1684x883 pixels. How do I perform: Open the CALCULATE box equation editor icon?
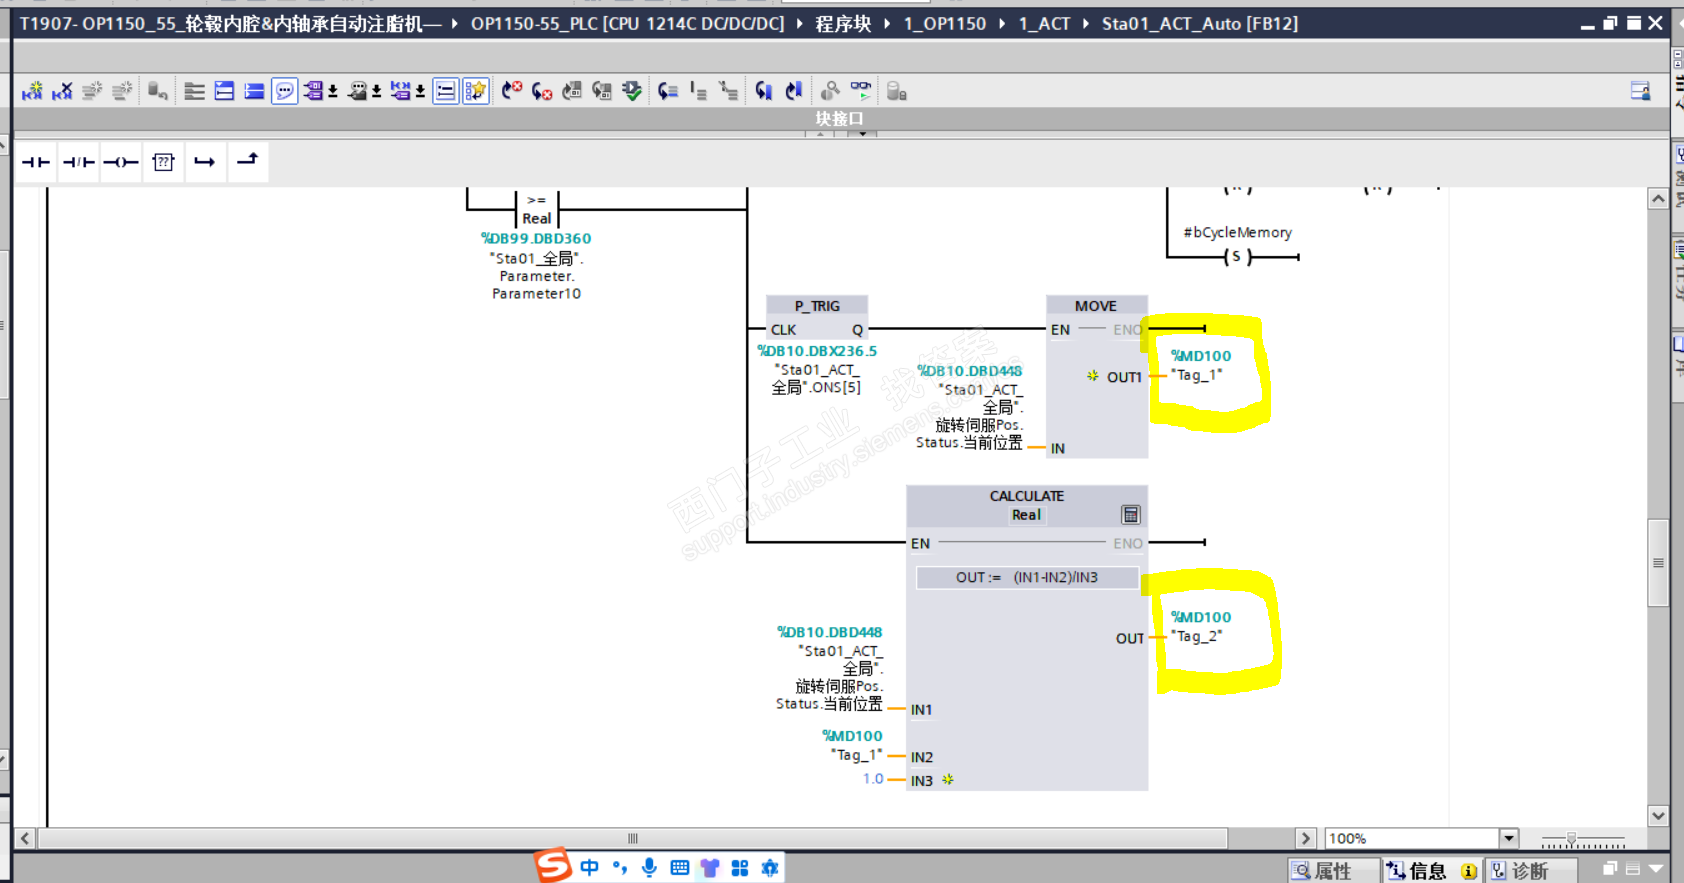(1130, 515)
